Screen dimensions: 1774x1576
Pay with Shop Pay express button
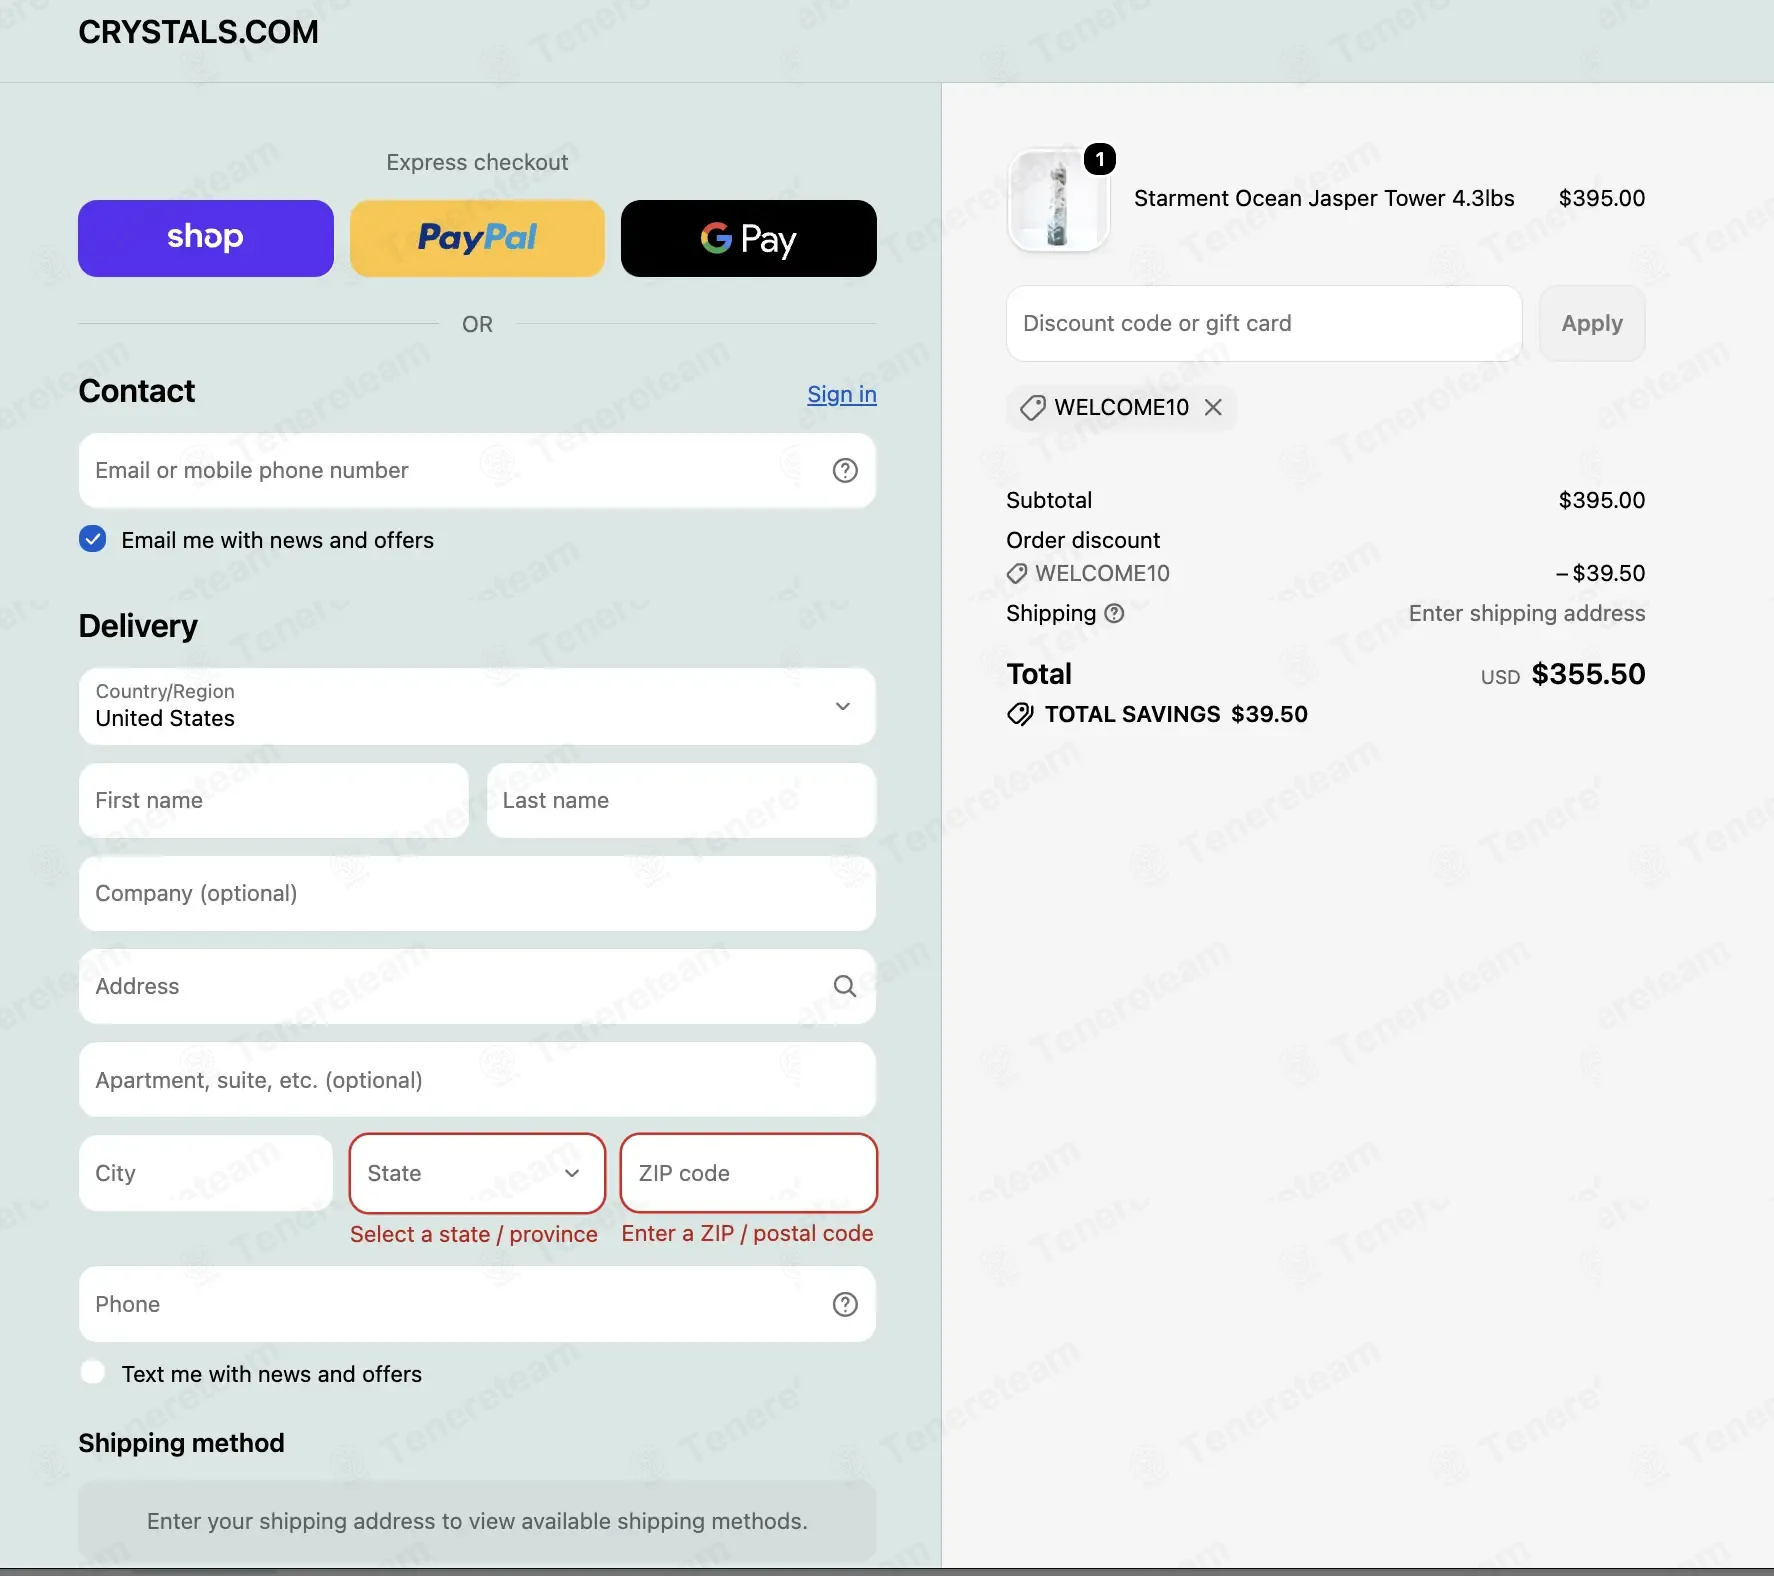tap(206, 238)
